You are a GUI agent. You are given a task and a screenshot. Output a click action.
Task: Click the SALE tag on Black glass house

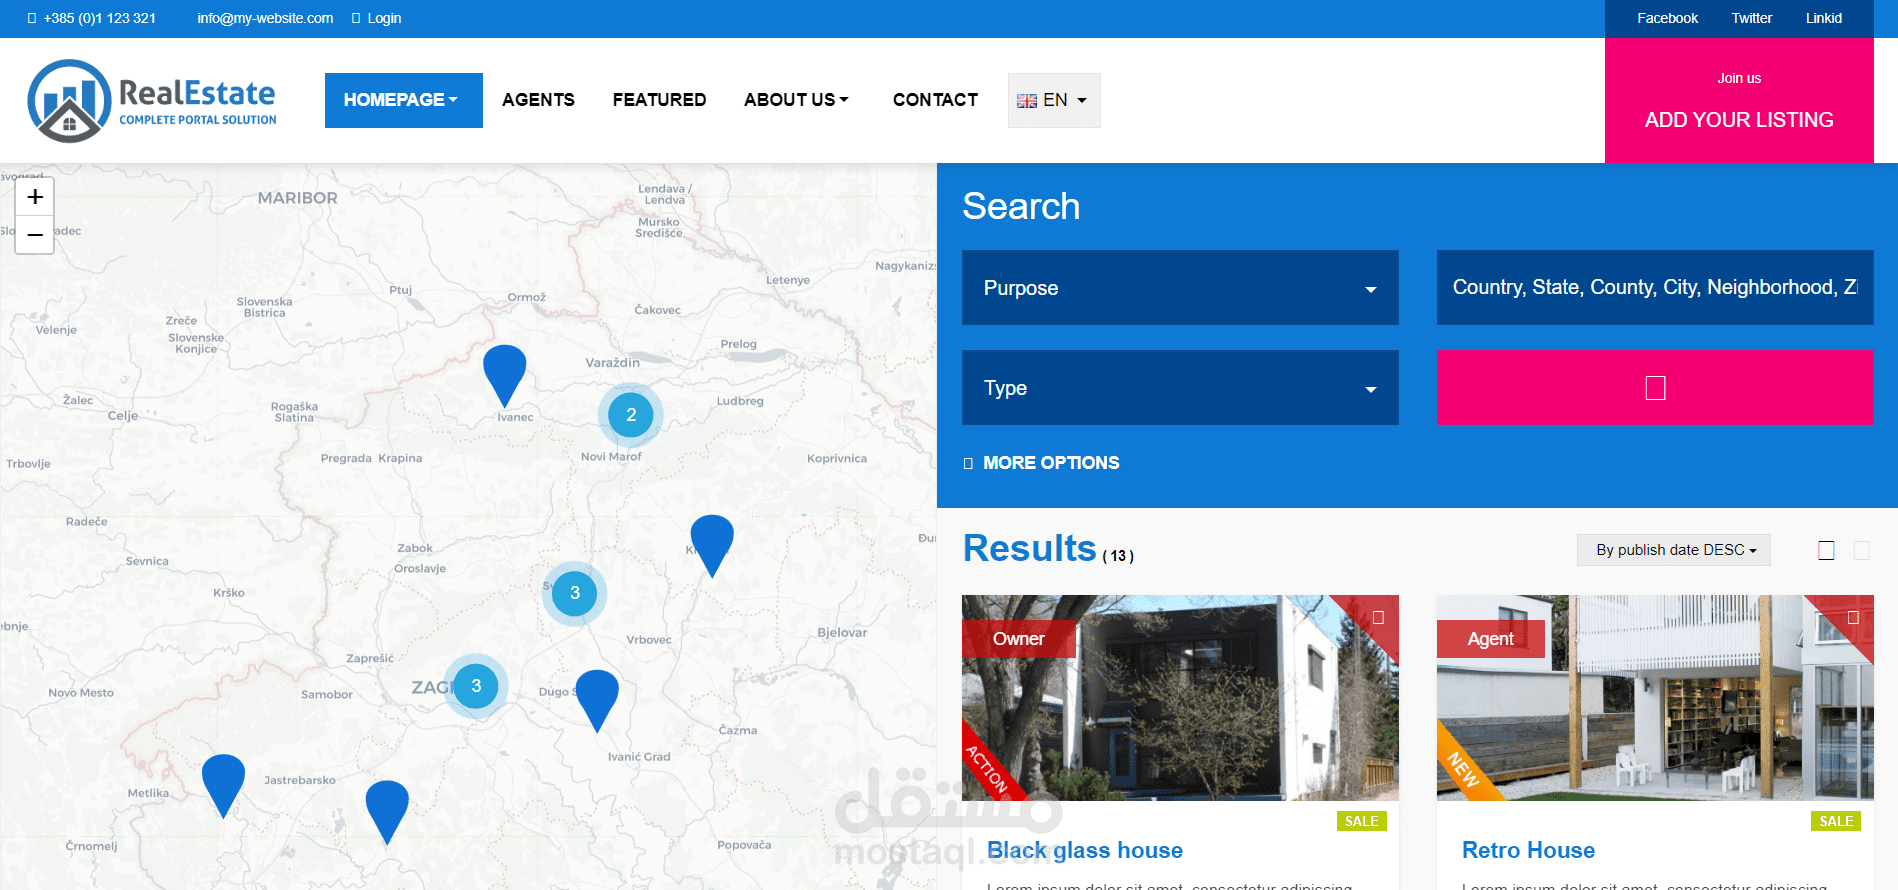click(x=1362, y=821)
